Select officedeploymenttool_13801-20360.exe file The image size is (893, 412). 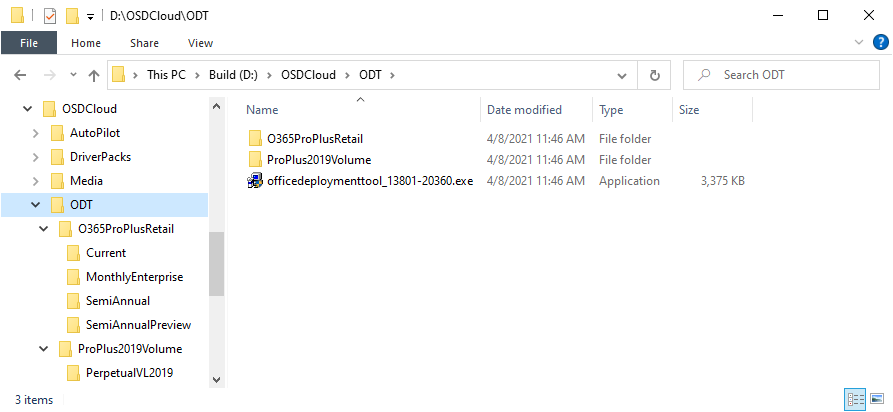point(370,181)
